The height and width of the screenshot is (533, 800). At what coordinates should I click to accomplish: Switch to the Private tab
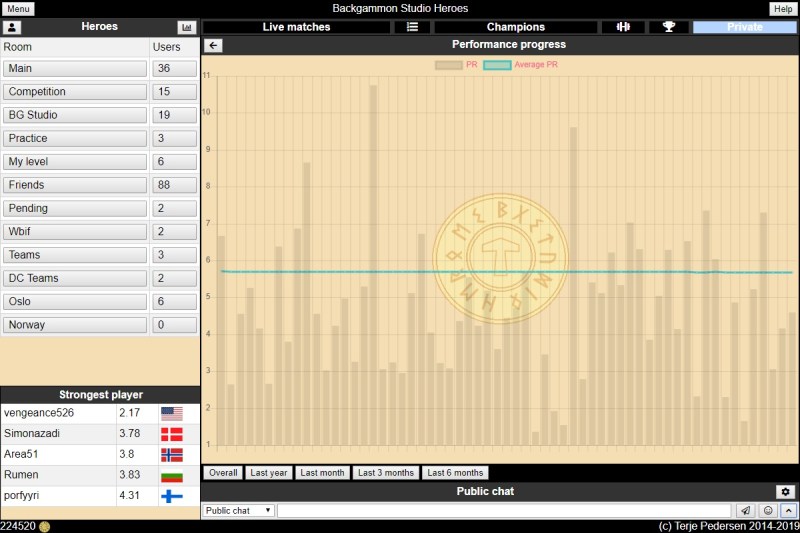point(744,27)
